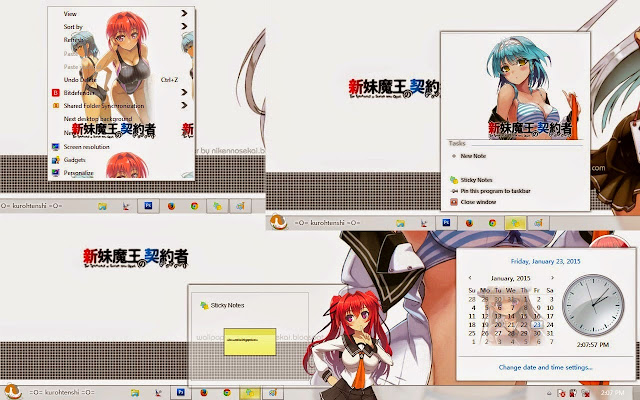Click the Start orb on the taskbar showing 2:07 PM
Viewport: 640px width, 400px height.
pos(12,392)
